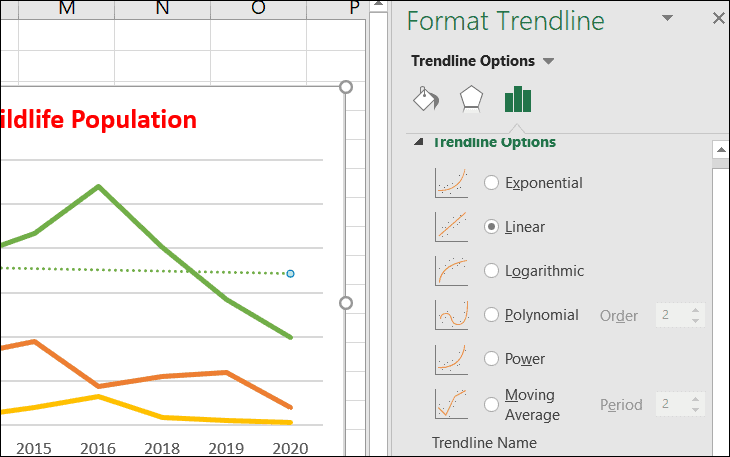Screen dimensions: 730x457
Task: Select column O header
Action: (258, 9)
